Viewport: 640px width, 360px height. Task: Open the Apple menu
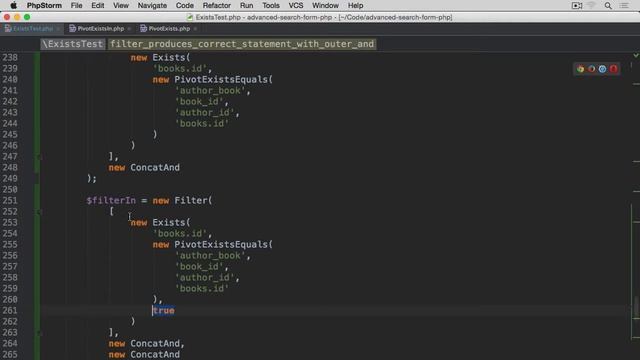(x=13, y=6)
